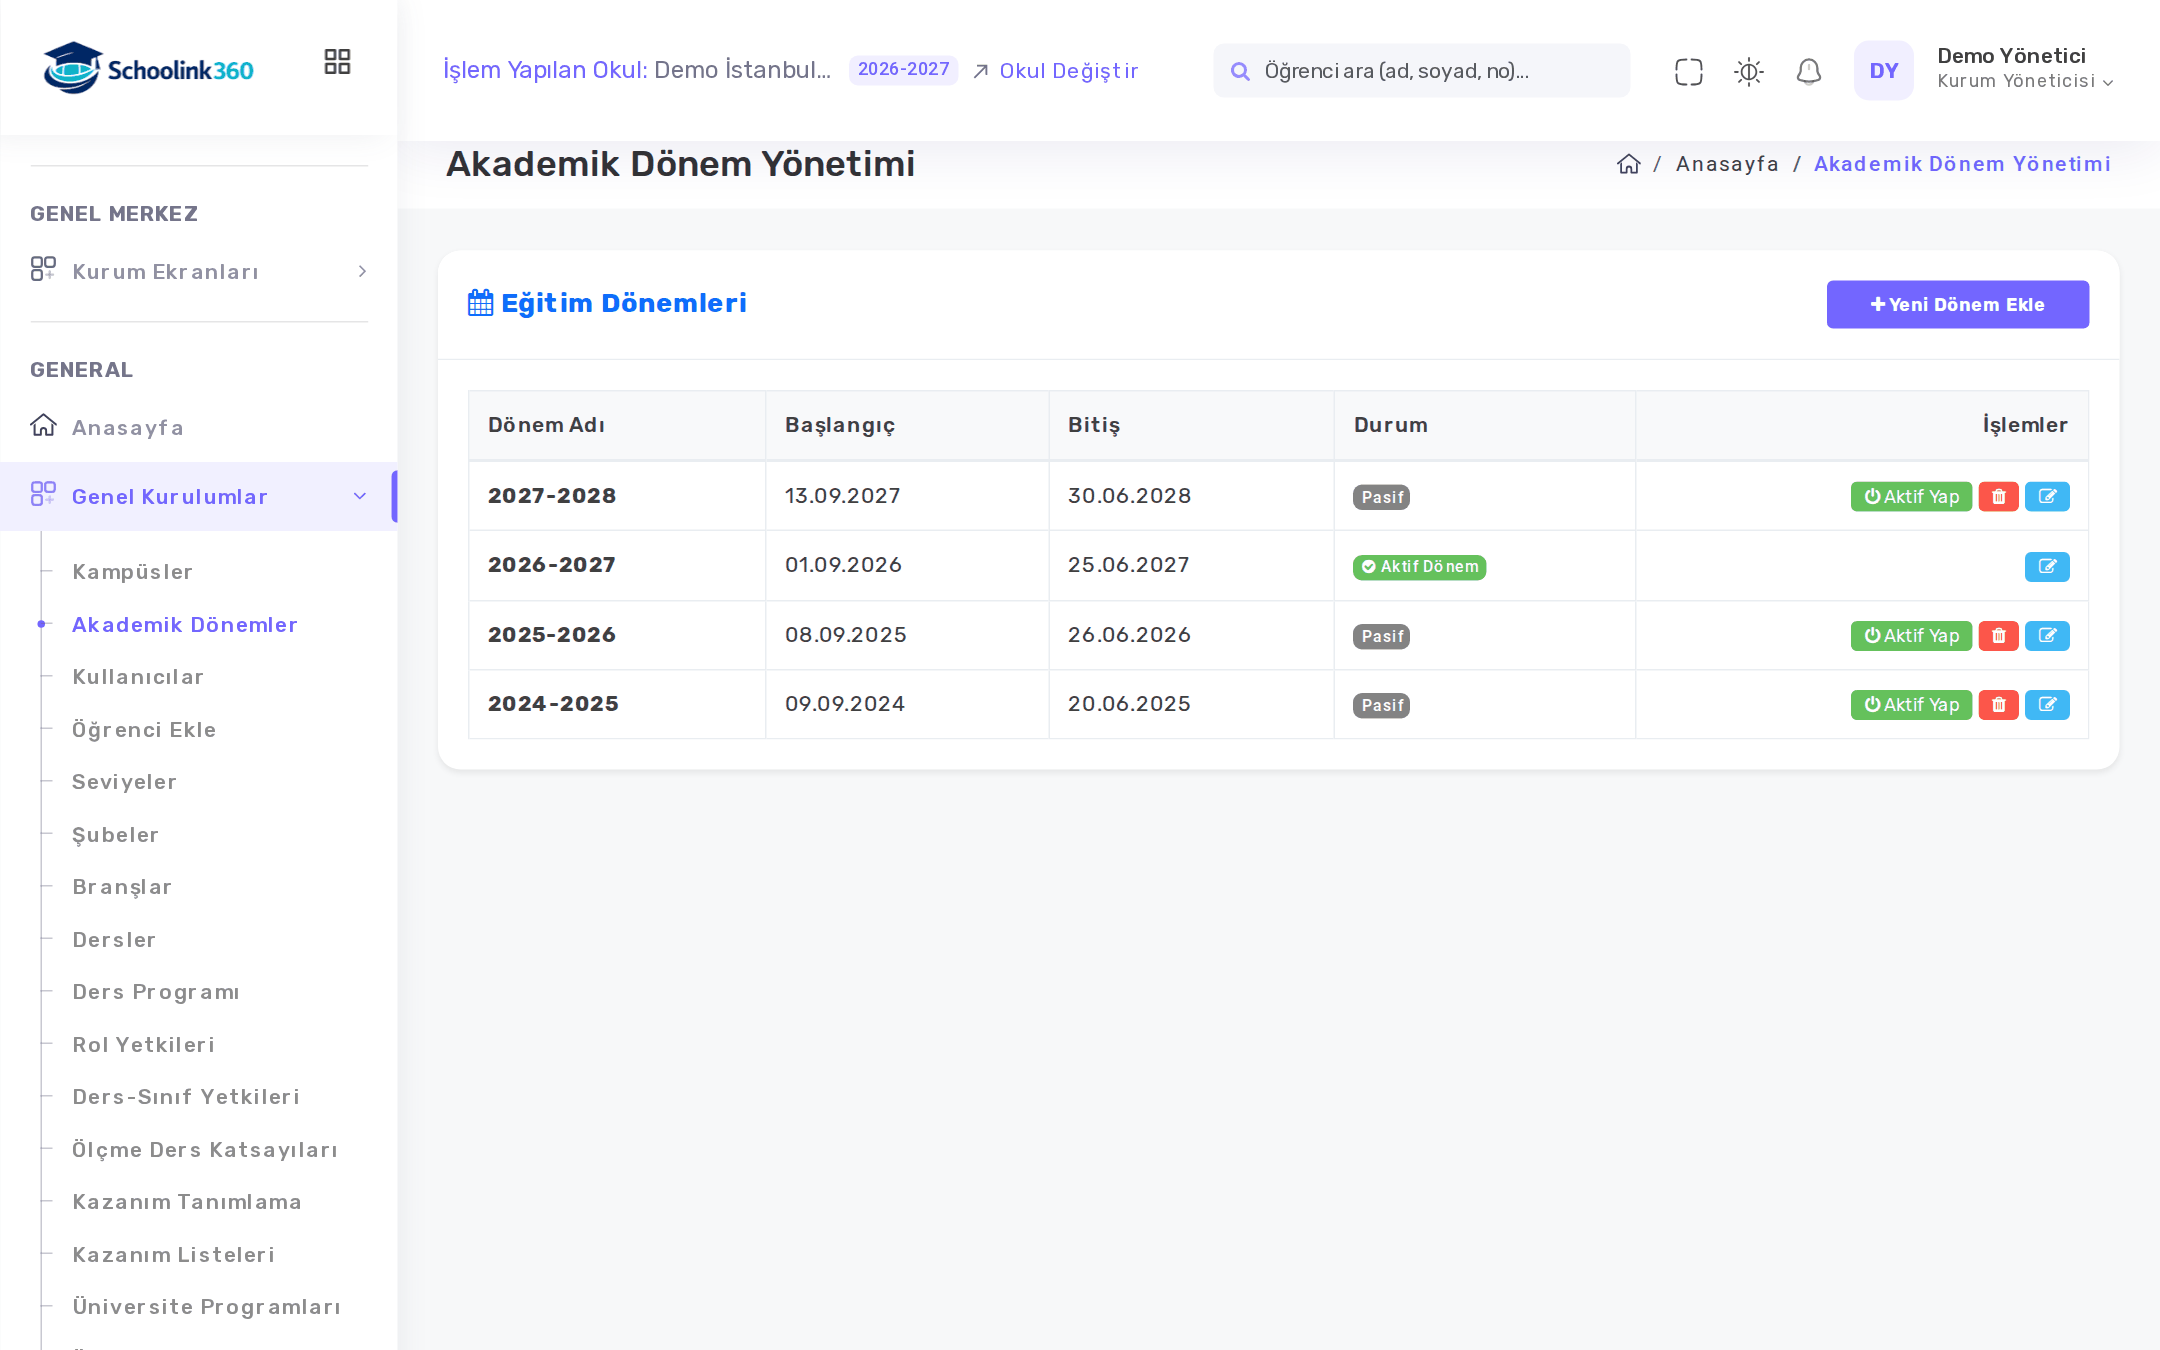Edit the 2024-2025 term
The image size is (2160, 1350).
pyautogui.click(x=2047, y=705)
